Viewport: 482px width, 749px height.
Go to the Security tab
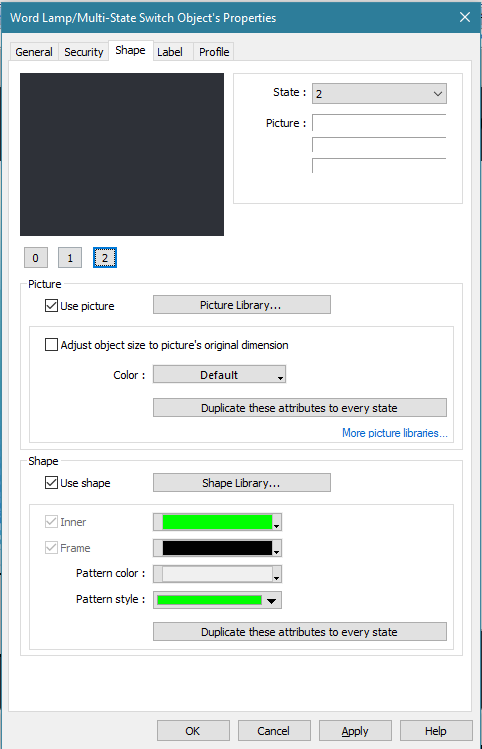[84, 52]
